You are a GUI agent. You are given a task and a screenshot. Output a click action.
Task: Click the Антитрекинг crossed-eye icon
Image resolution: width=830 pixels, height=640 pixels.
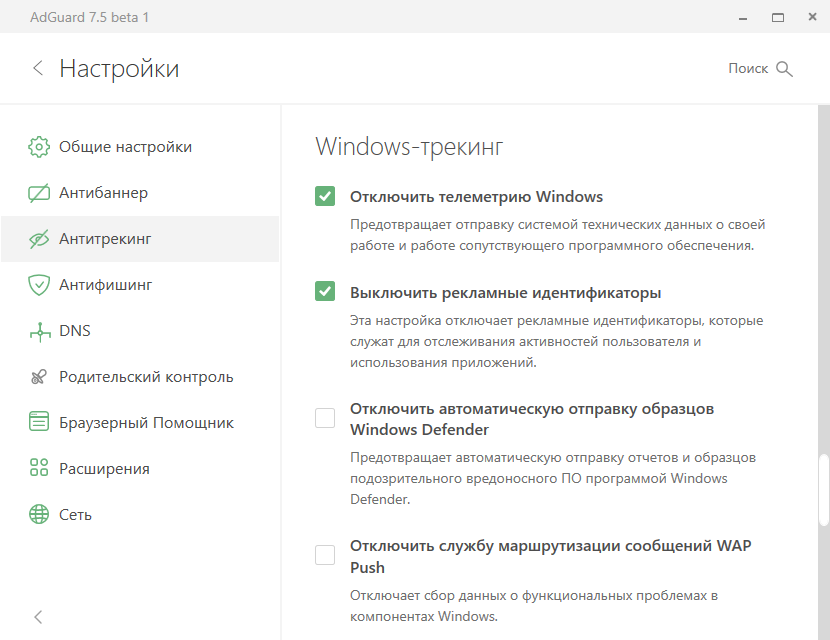pos(39,239)
